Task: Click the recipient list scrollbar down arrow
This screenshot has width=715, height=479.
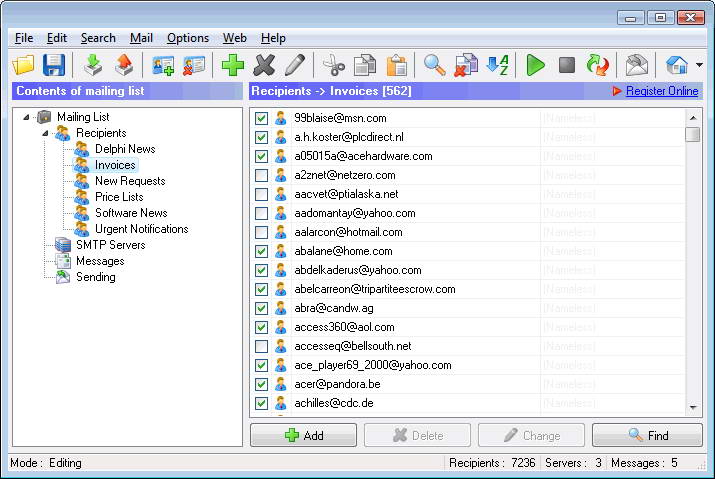Action: 693,407
